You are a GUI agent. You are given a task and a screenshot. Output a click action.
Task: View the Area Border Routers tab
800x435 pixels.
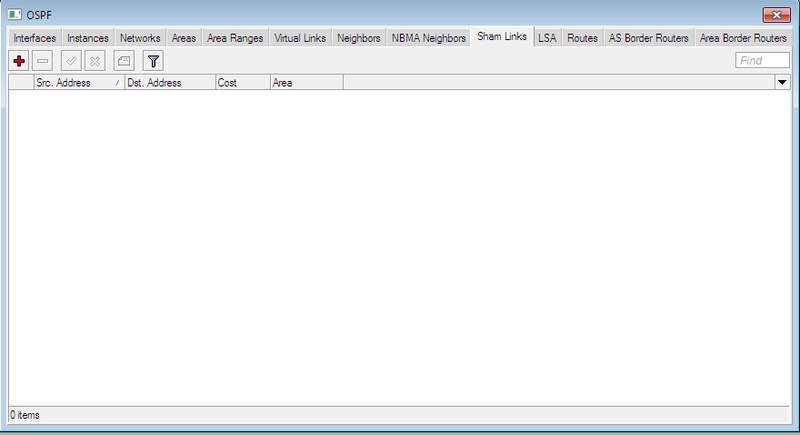click(743, 38)
